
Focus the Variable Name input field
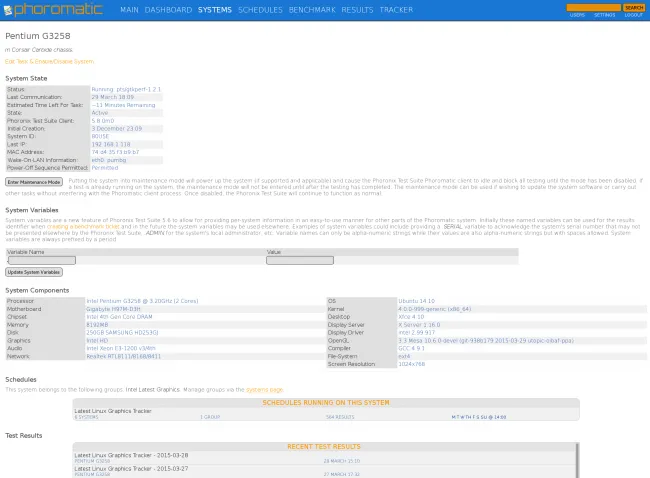coord(42,260)
